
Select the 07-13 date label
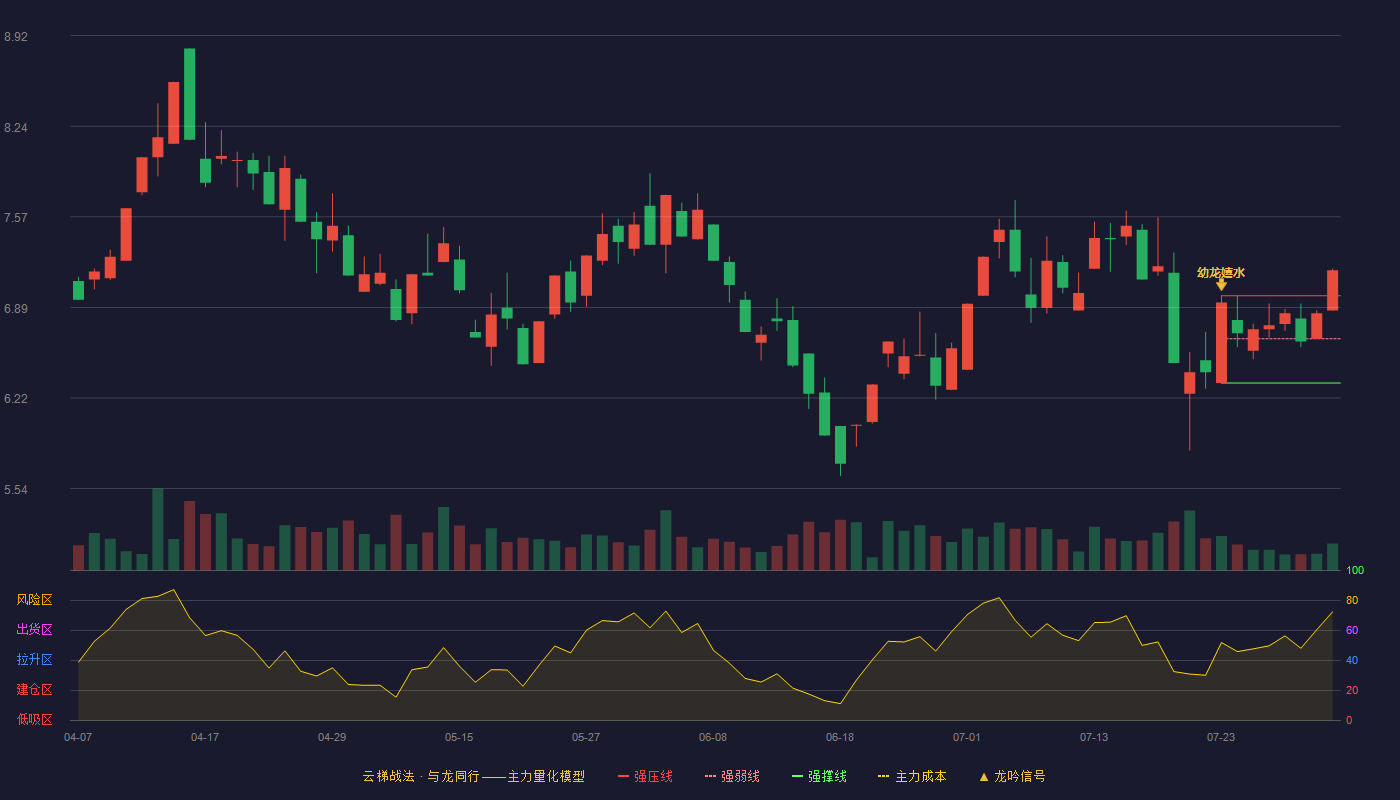[1094, 737]
